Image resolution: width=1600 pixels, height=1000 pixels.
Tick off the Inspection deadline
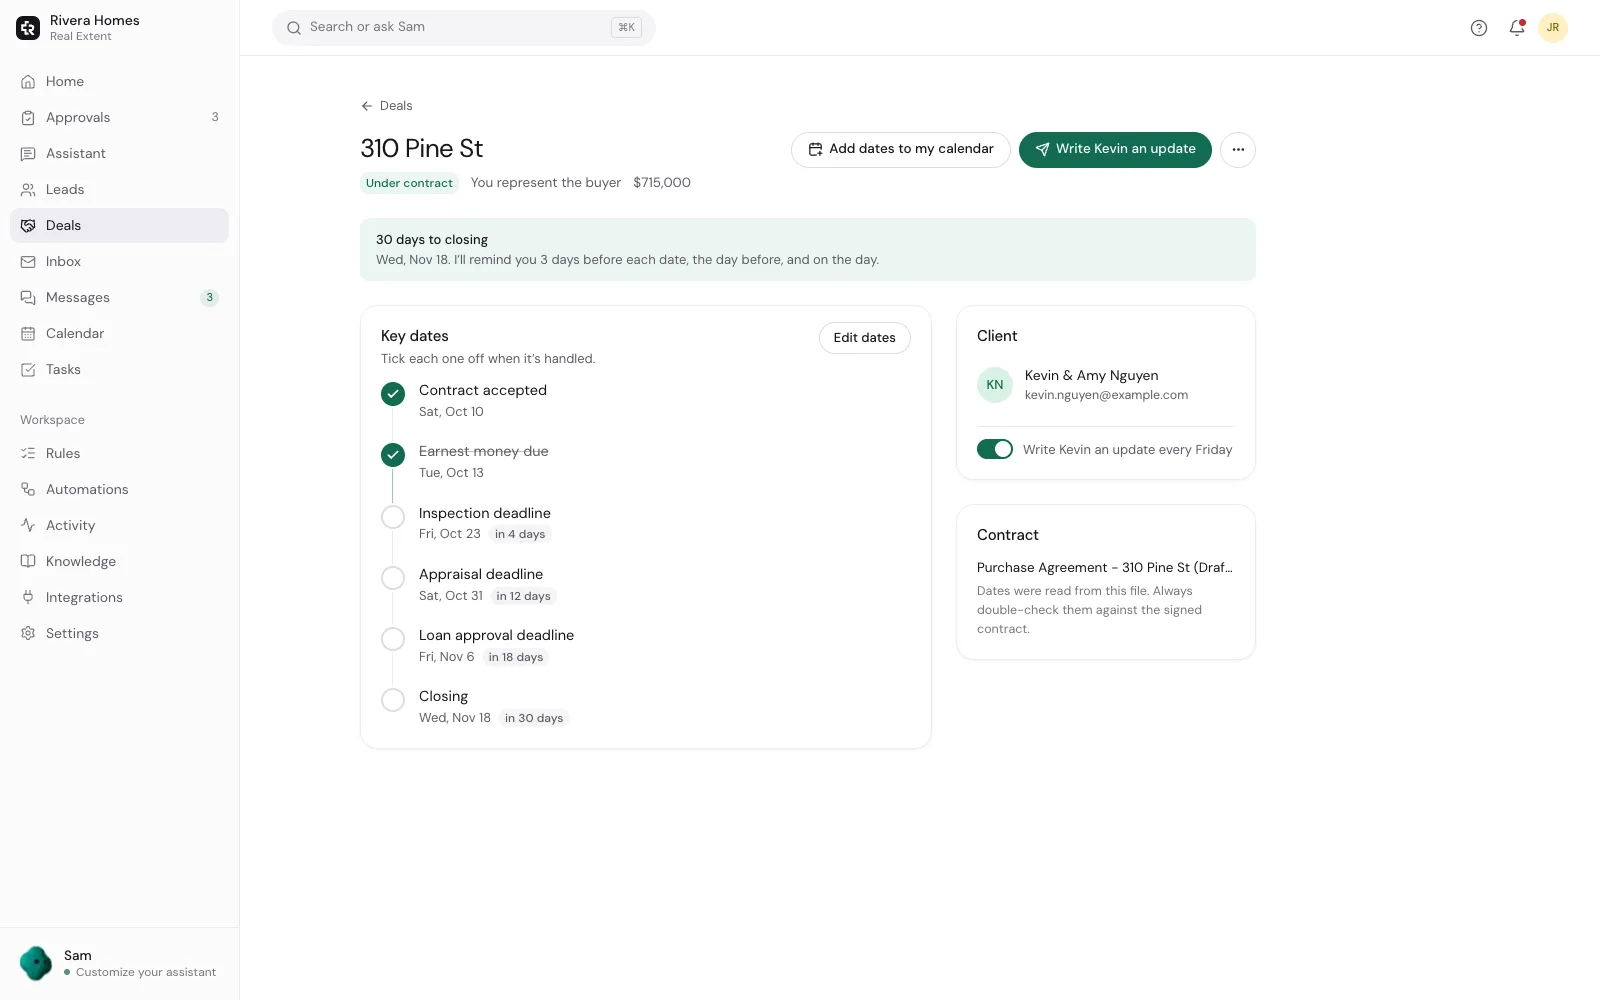pyautogui.click(x=393, y=517)
